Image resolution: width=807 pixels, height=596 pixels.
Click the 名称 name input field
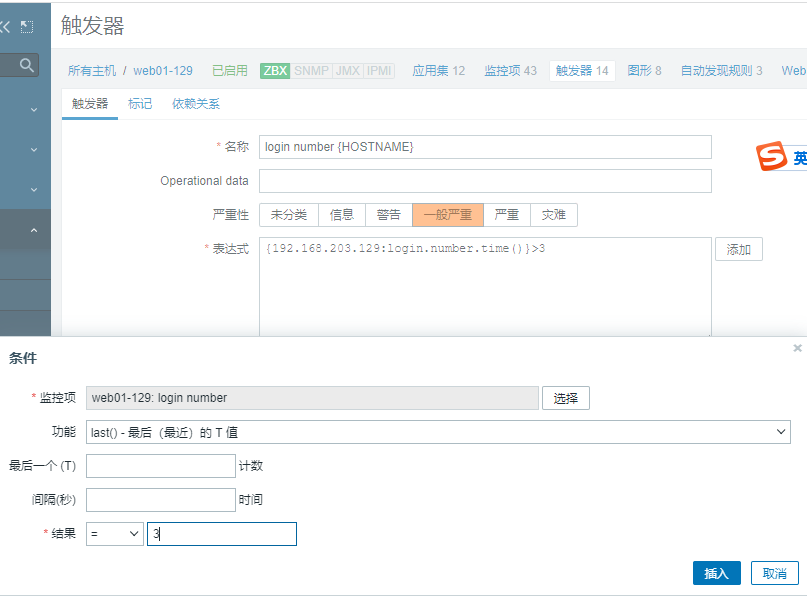[x=485, y=147]
